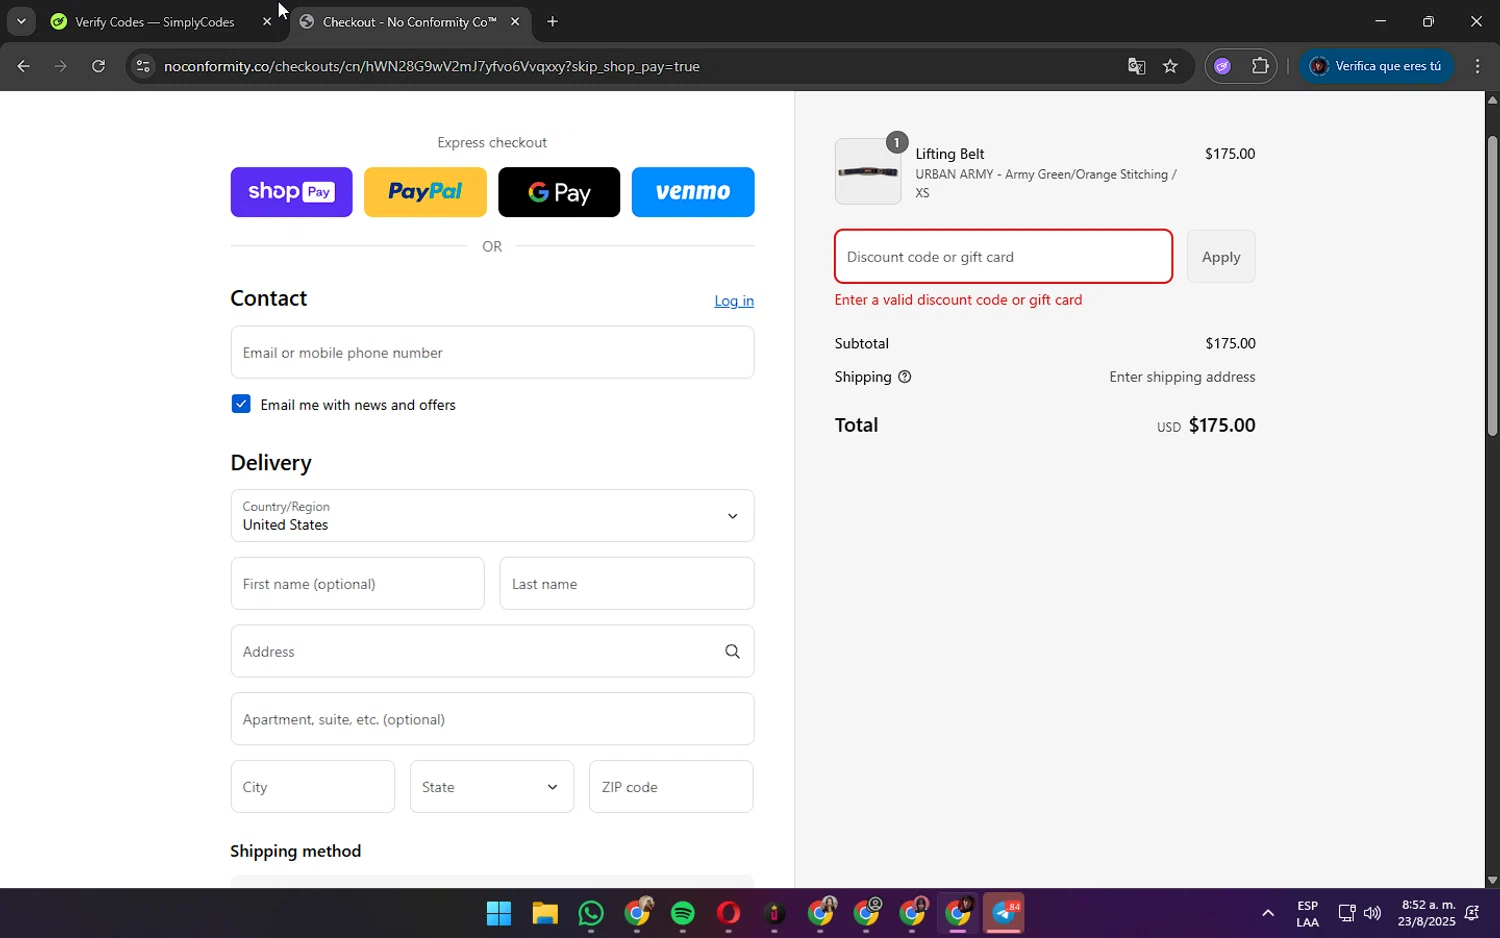The width and height of the screenshot is (1500, 938).
Task: Pay with Shop Pay
Action: click(x=291, y=192)
